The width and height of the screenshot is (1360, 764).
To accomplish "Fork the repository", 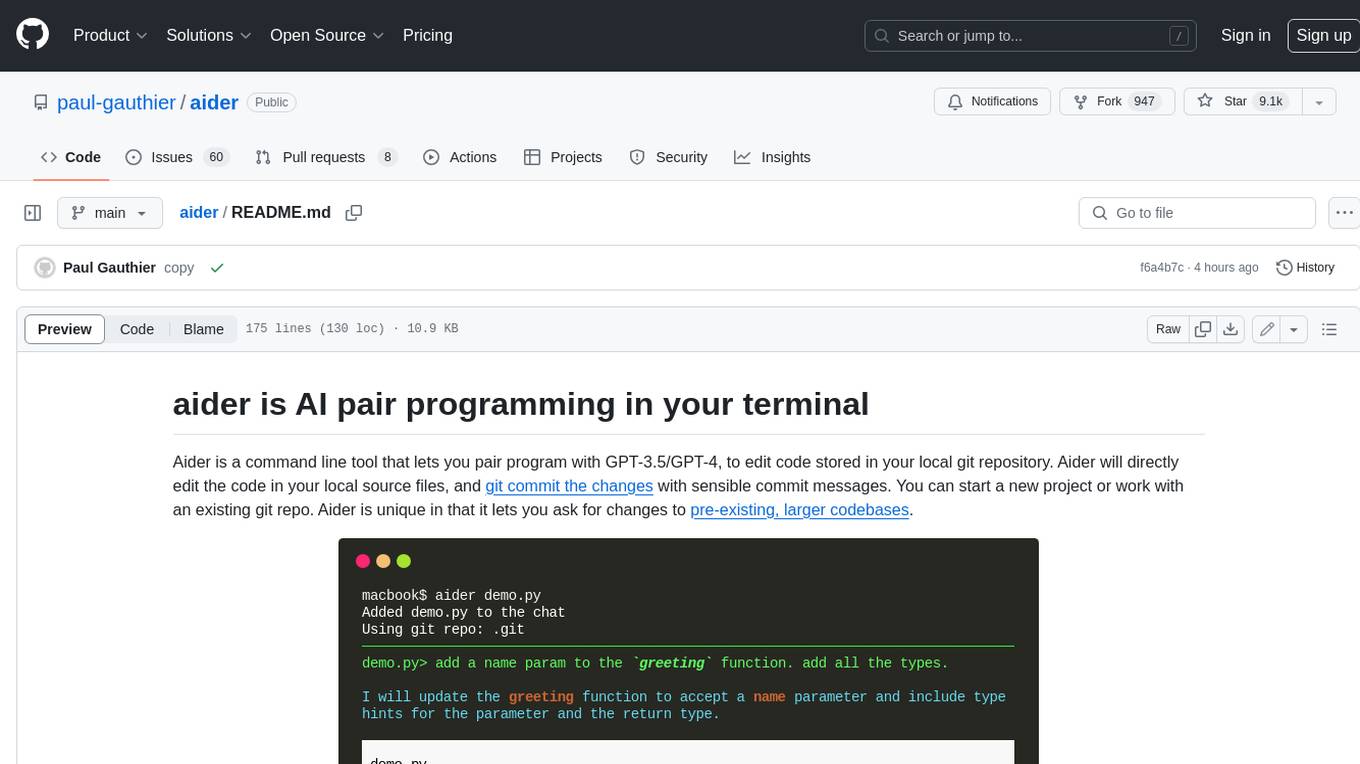I will (x=1115, y=101).
